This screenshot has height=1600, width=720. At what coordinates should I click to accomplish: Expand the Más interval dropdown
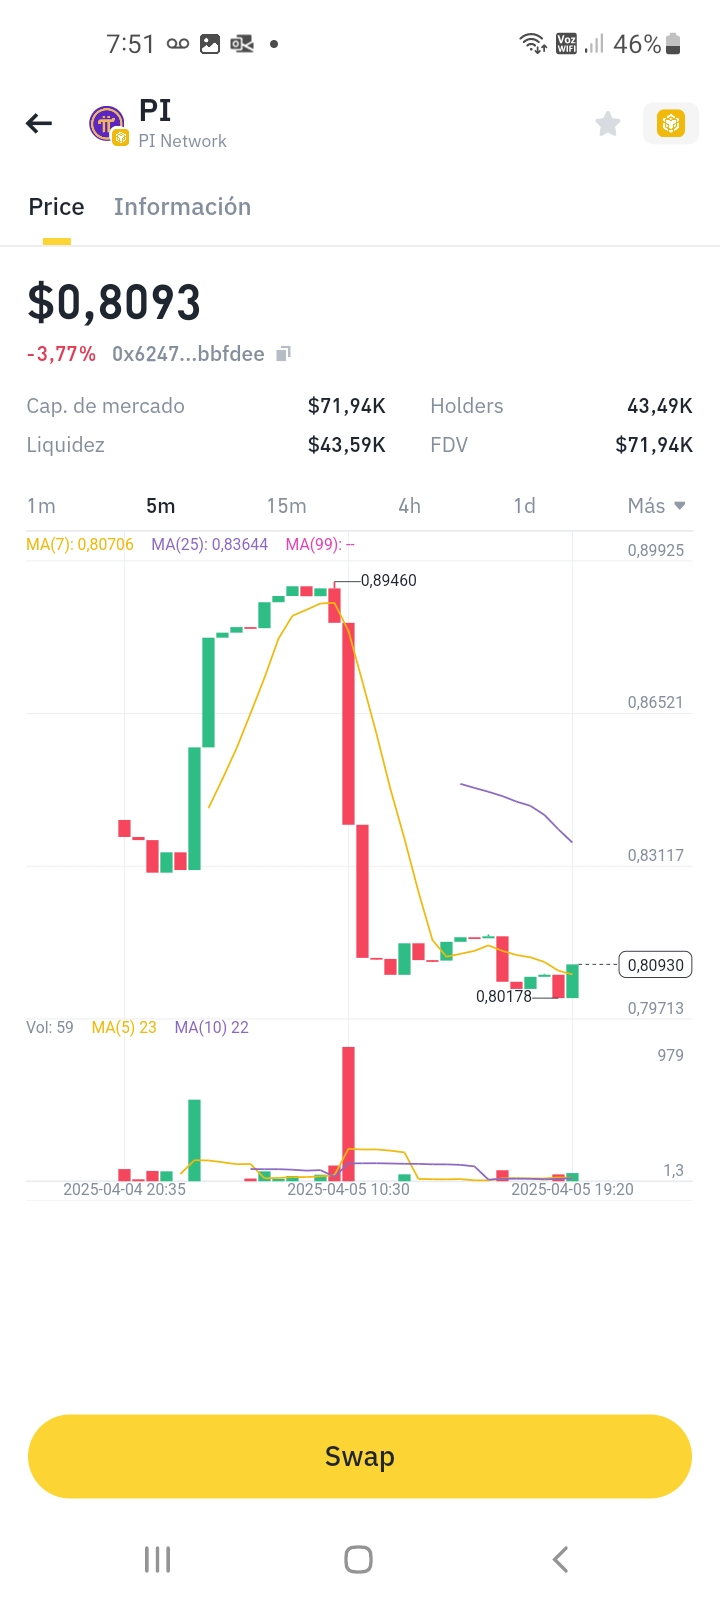click(x=655, y=506)
